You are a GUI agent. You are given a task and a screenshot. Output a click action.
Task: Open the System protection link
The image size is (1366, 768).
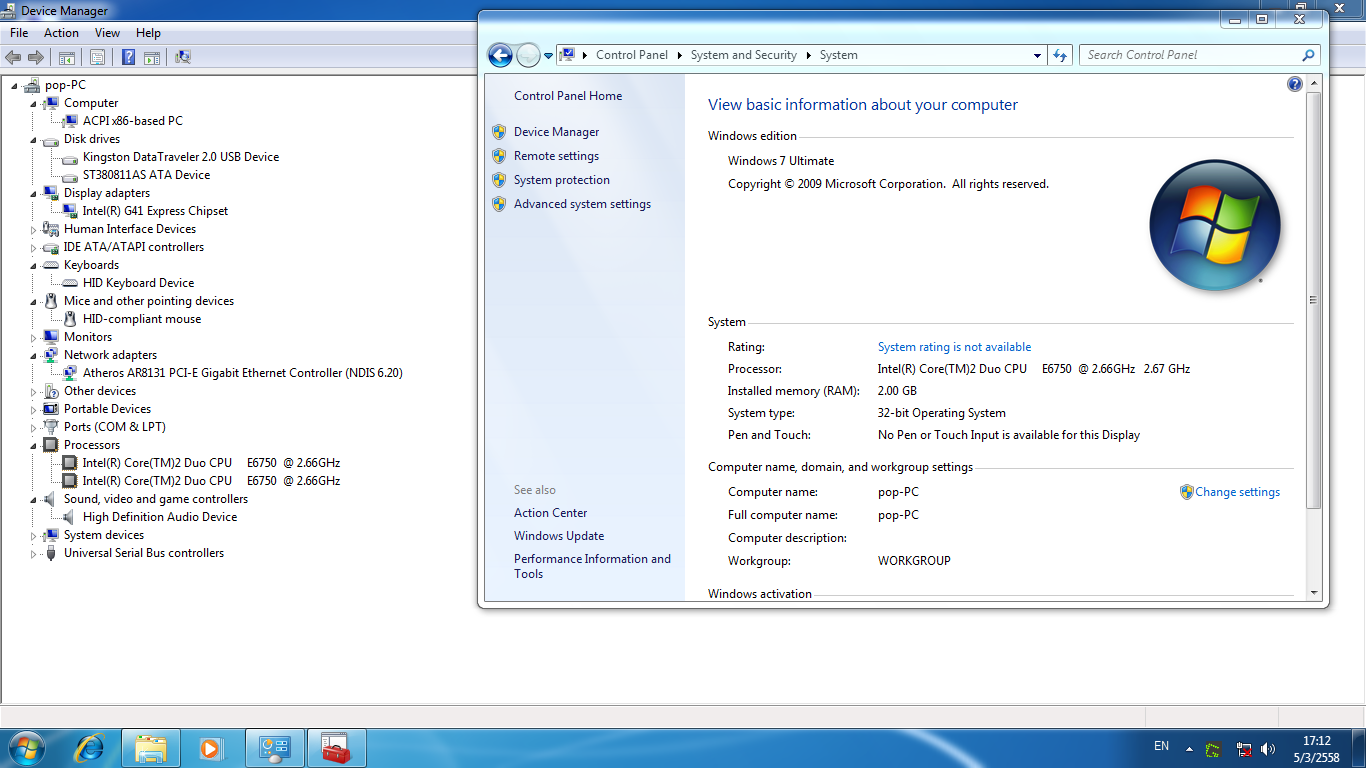[x=562, y=180]
